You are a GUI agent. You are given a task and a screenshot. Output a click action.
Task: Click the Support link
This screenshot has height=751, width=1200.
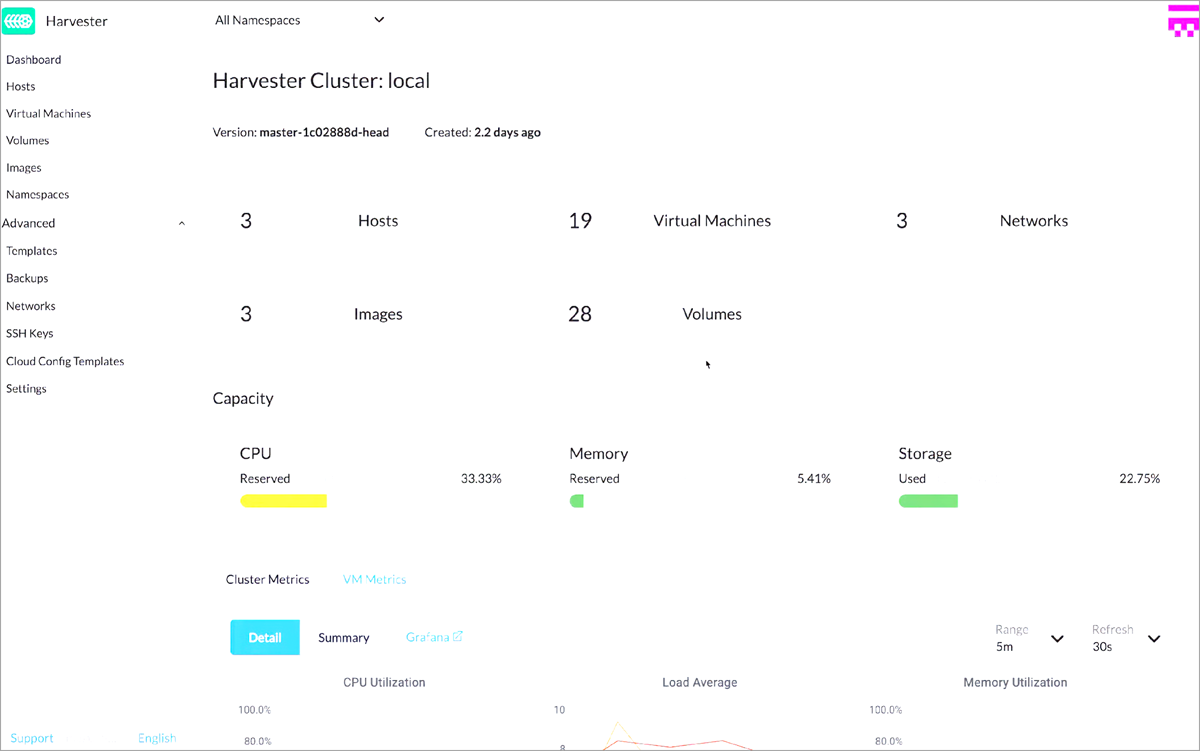32,738
